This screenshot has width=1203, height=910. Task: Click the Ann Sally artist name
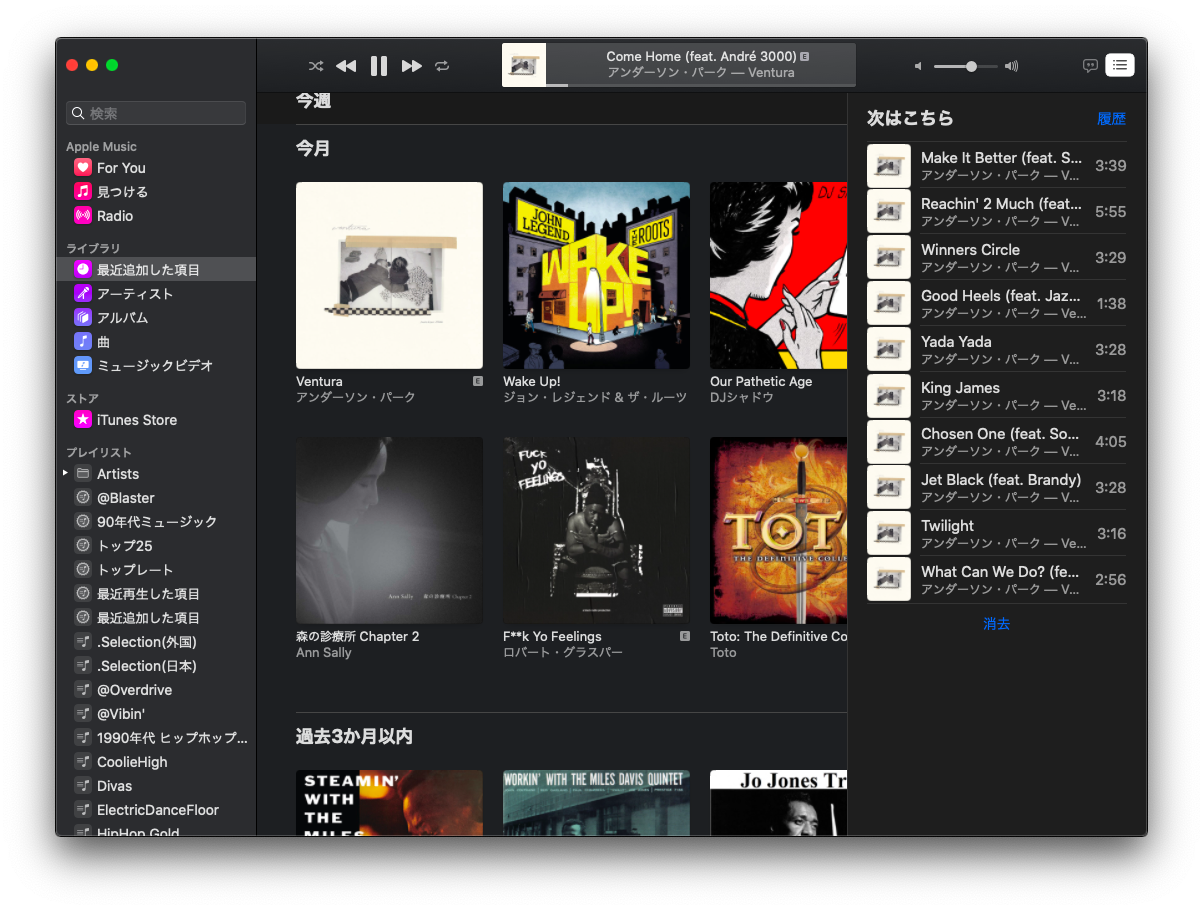click(324, 653)
